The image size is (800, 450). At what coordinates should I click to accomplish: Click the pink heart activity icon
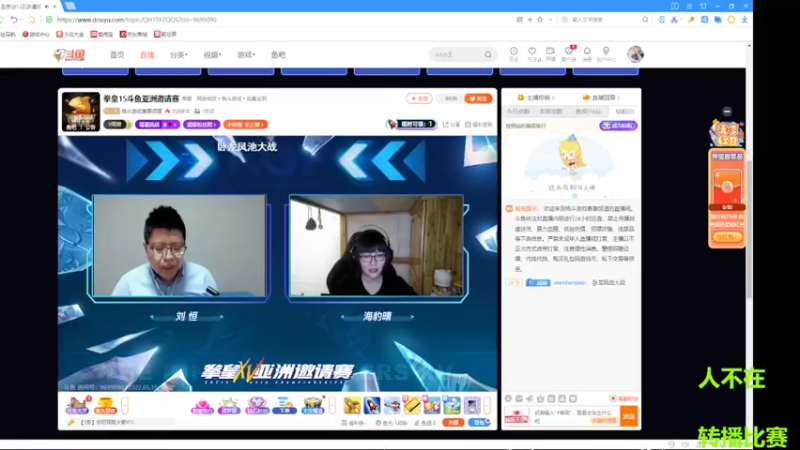tap(202, 406)
